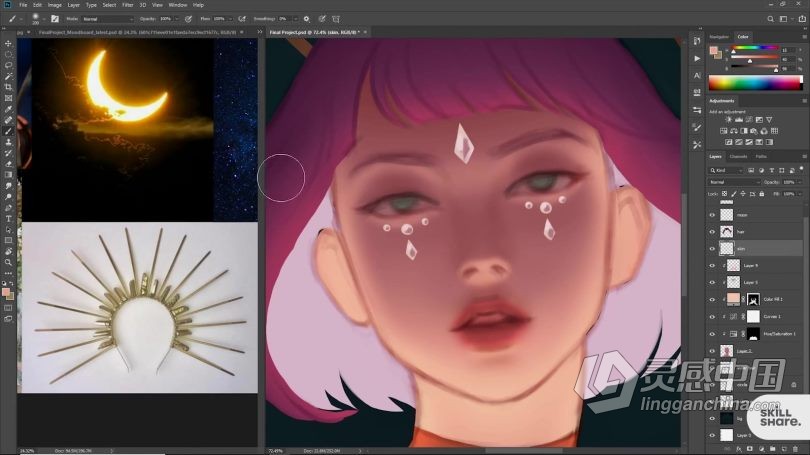Add Brightness/Contrast adjustment icon
810x455 pixels.
point(728,120)
